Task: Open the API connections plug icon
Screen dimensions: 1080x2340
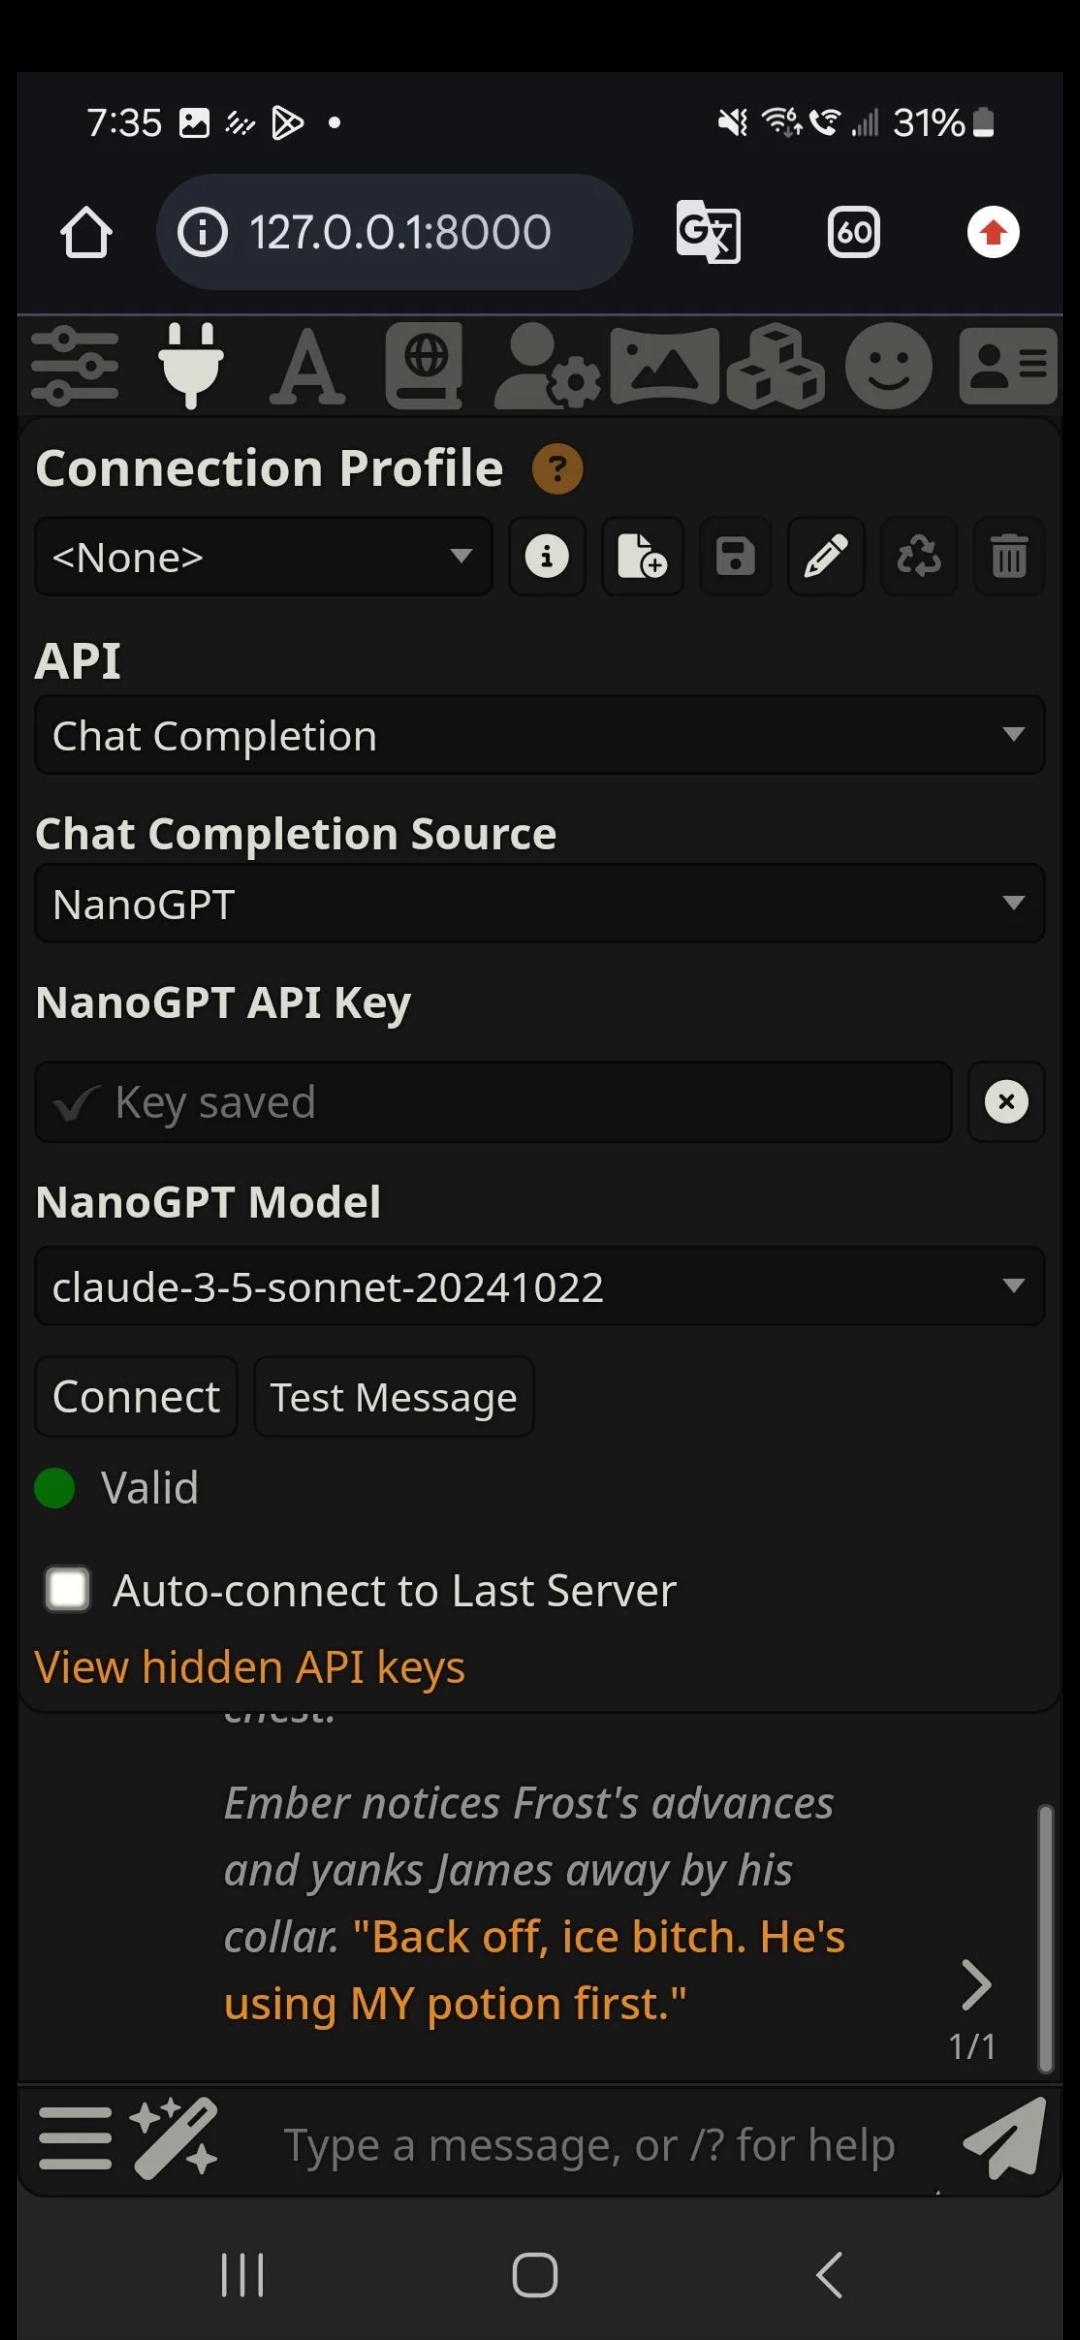Action: click(x=191, y=366)
